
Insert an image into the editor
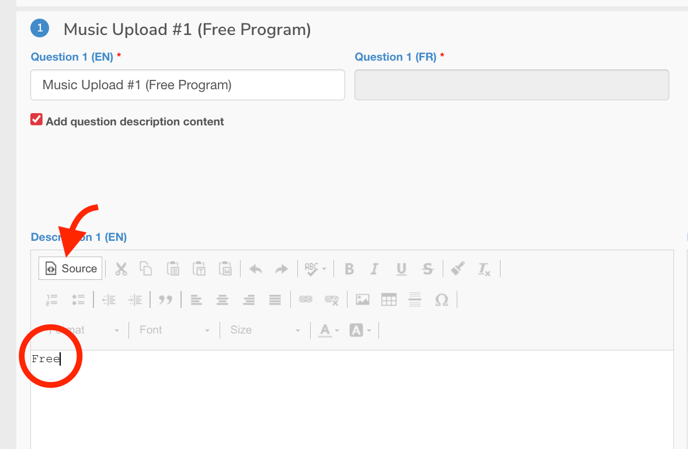pos(362,299)
